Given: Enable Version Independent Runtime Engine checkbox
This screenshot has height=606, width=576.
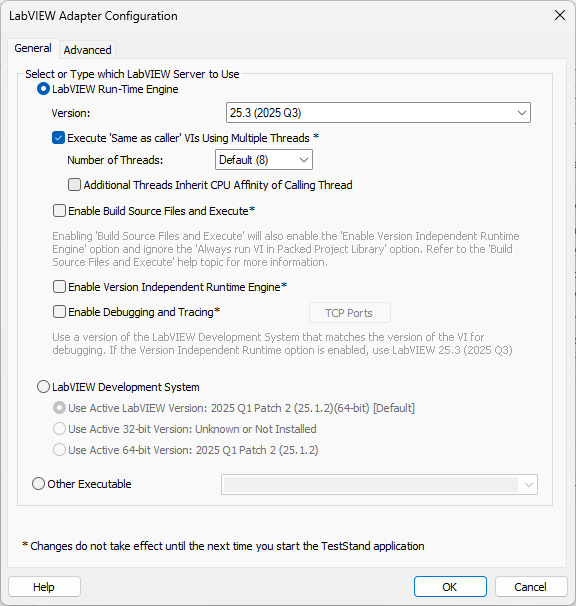Looking at the screenshot, I should pyautogui.click(x=59, y=287).
